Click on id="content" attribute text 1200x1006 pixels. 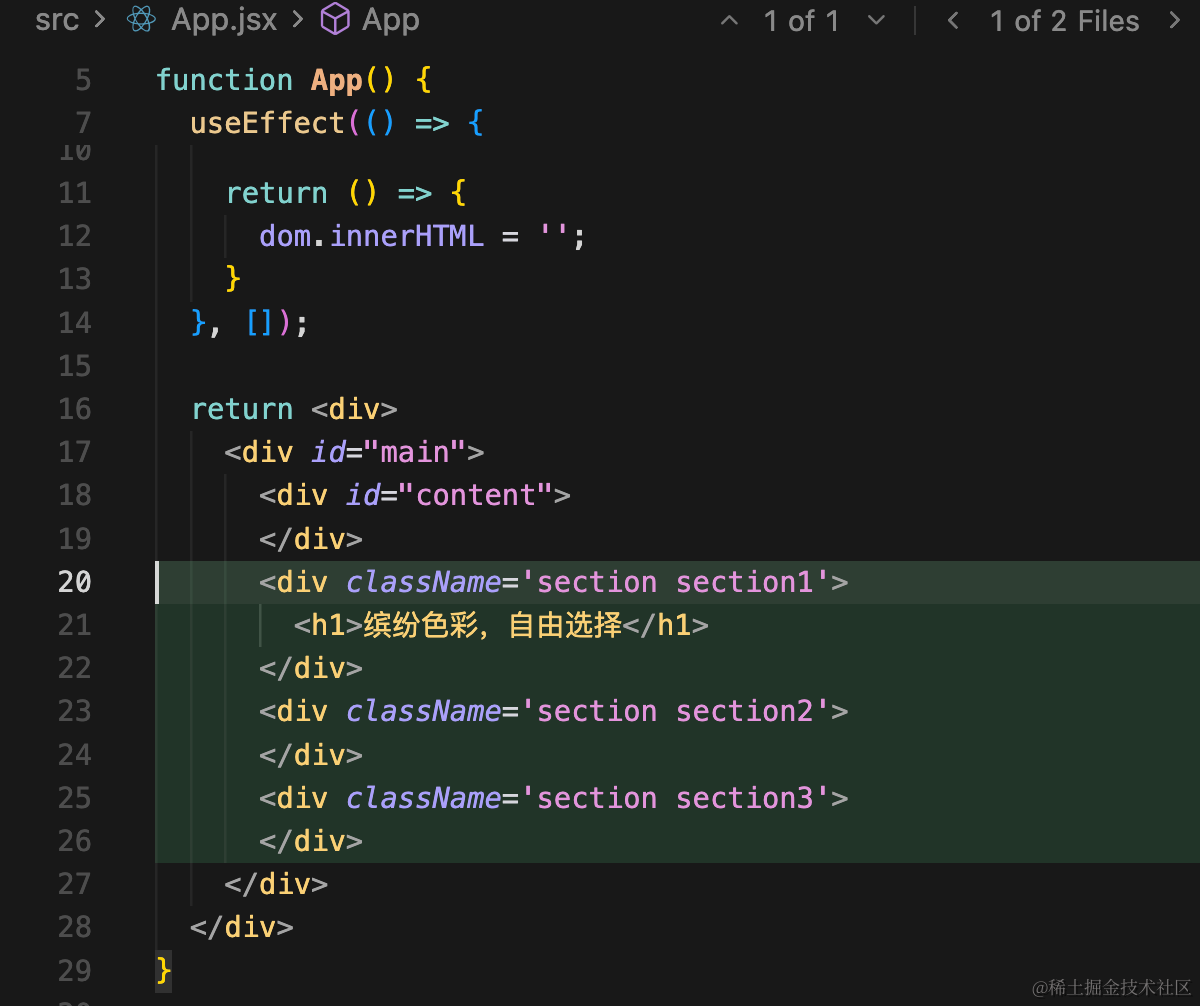point(449,495)
